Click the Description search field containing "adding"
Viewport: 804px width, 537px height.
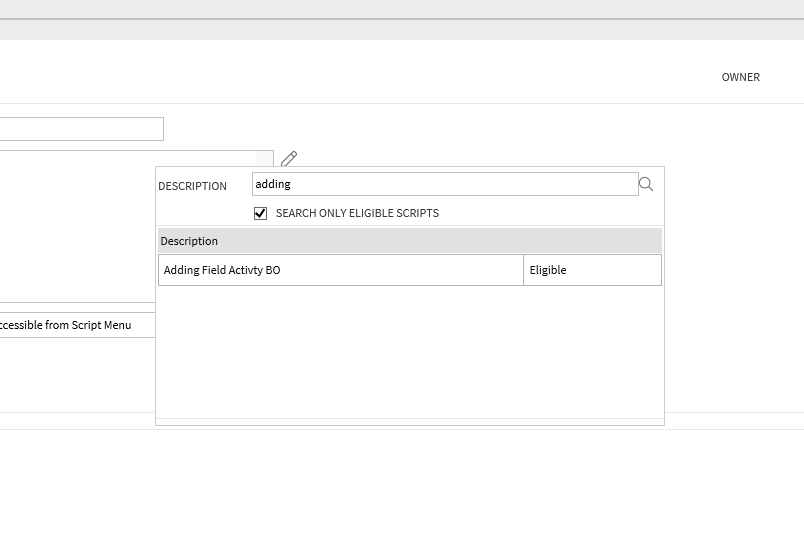coord(445,184)
